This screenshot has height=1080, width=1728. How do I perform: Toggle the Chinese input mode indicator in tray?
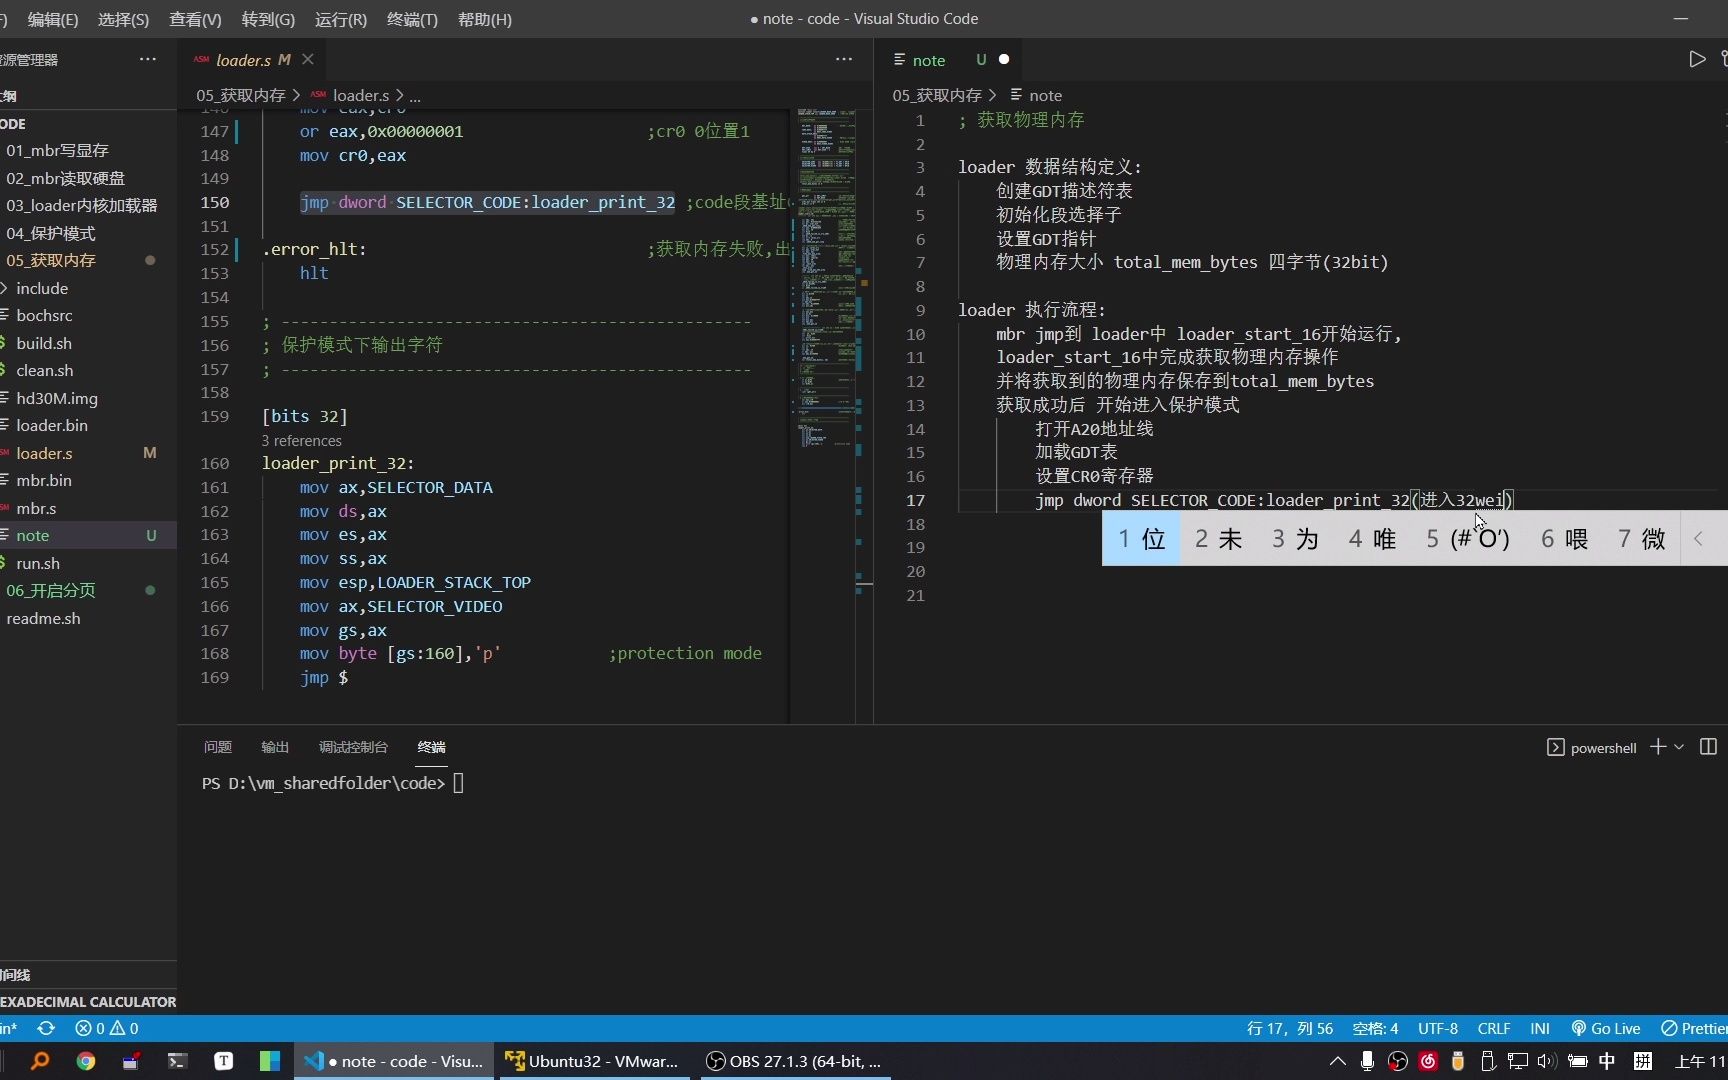click(1607, 1061)
